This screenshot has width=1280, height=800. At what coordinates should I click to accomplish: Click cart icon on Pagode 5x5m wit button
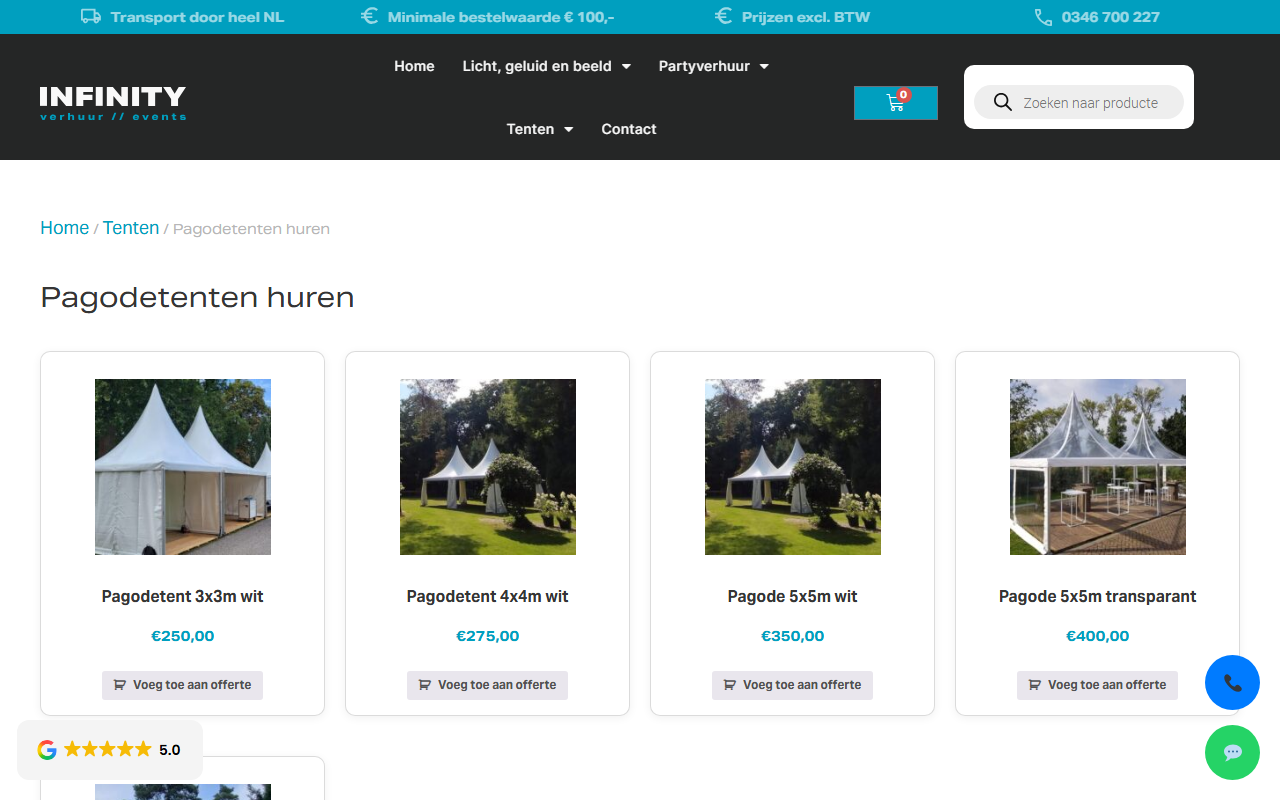pos(730,685)
